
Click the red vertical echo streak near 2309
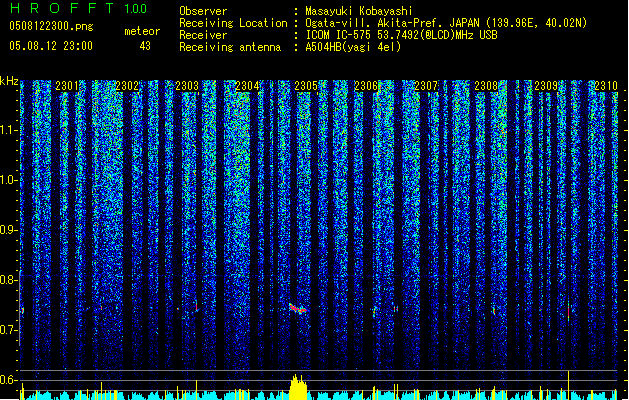click(568, 311)
